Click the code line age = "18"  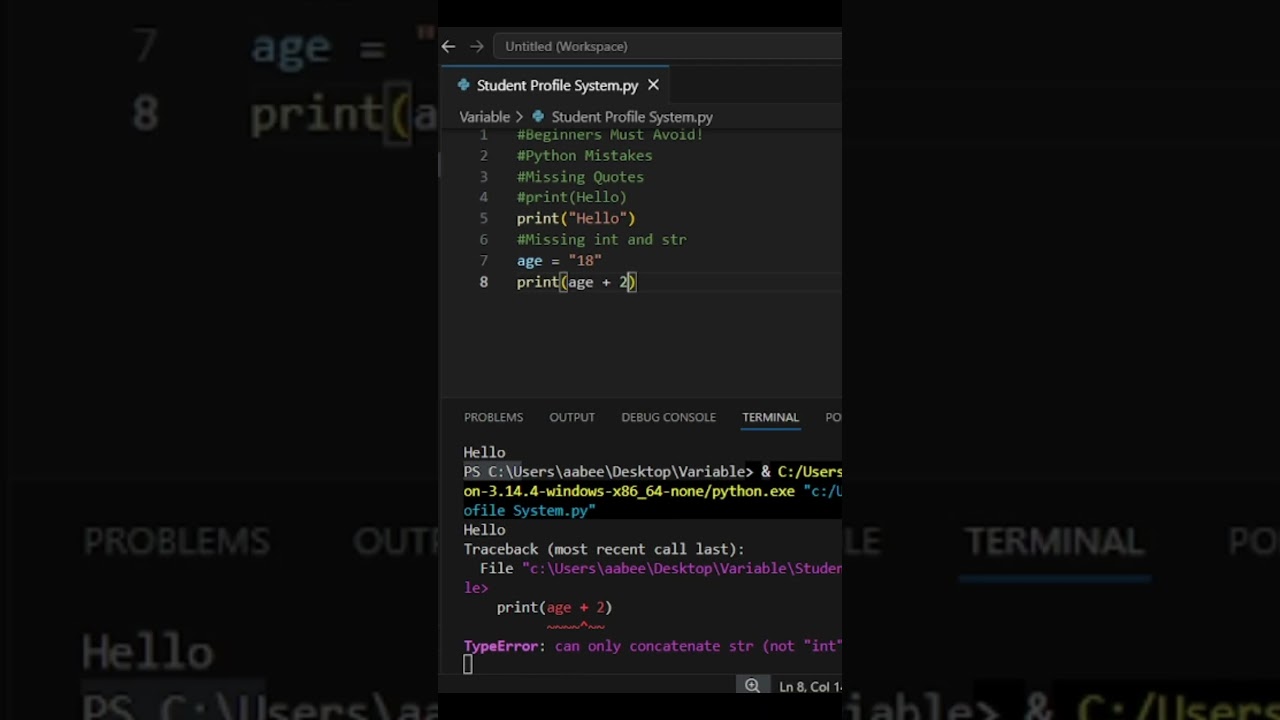559,261
